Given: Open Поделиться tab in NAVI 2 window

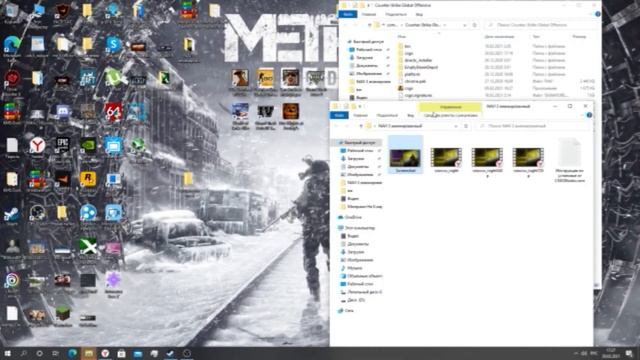Looking at the screenshot, I should click(x=387, y=116).
